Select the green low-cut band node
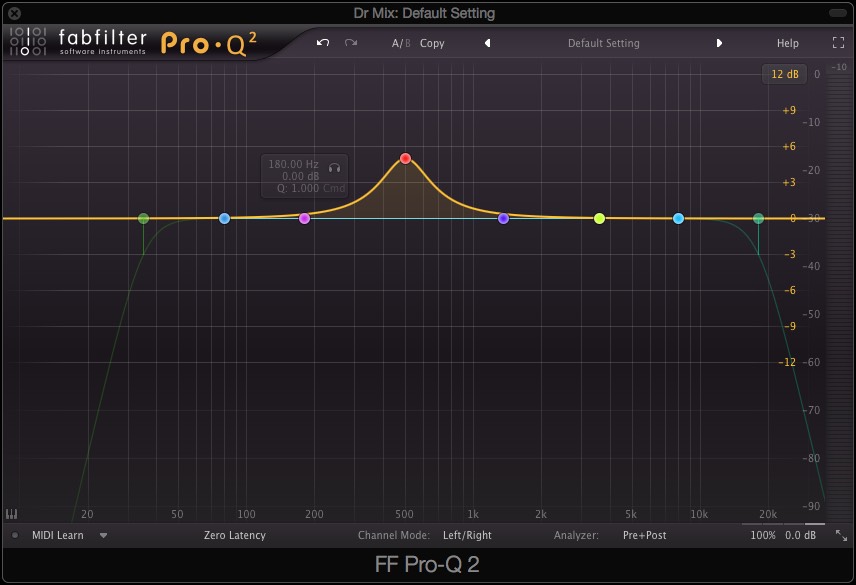This screenshot has height=585, width=856. (x=144, y=218)
